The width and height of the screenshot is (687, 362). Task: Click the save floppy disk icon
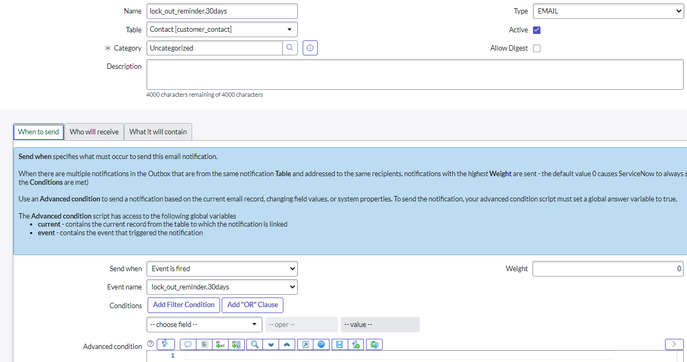click(340, 344)
